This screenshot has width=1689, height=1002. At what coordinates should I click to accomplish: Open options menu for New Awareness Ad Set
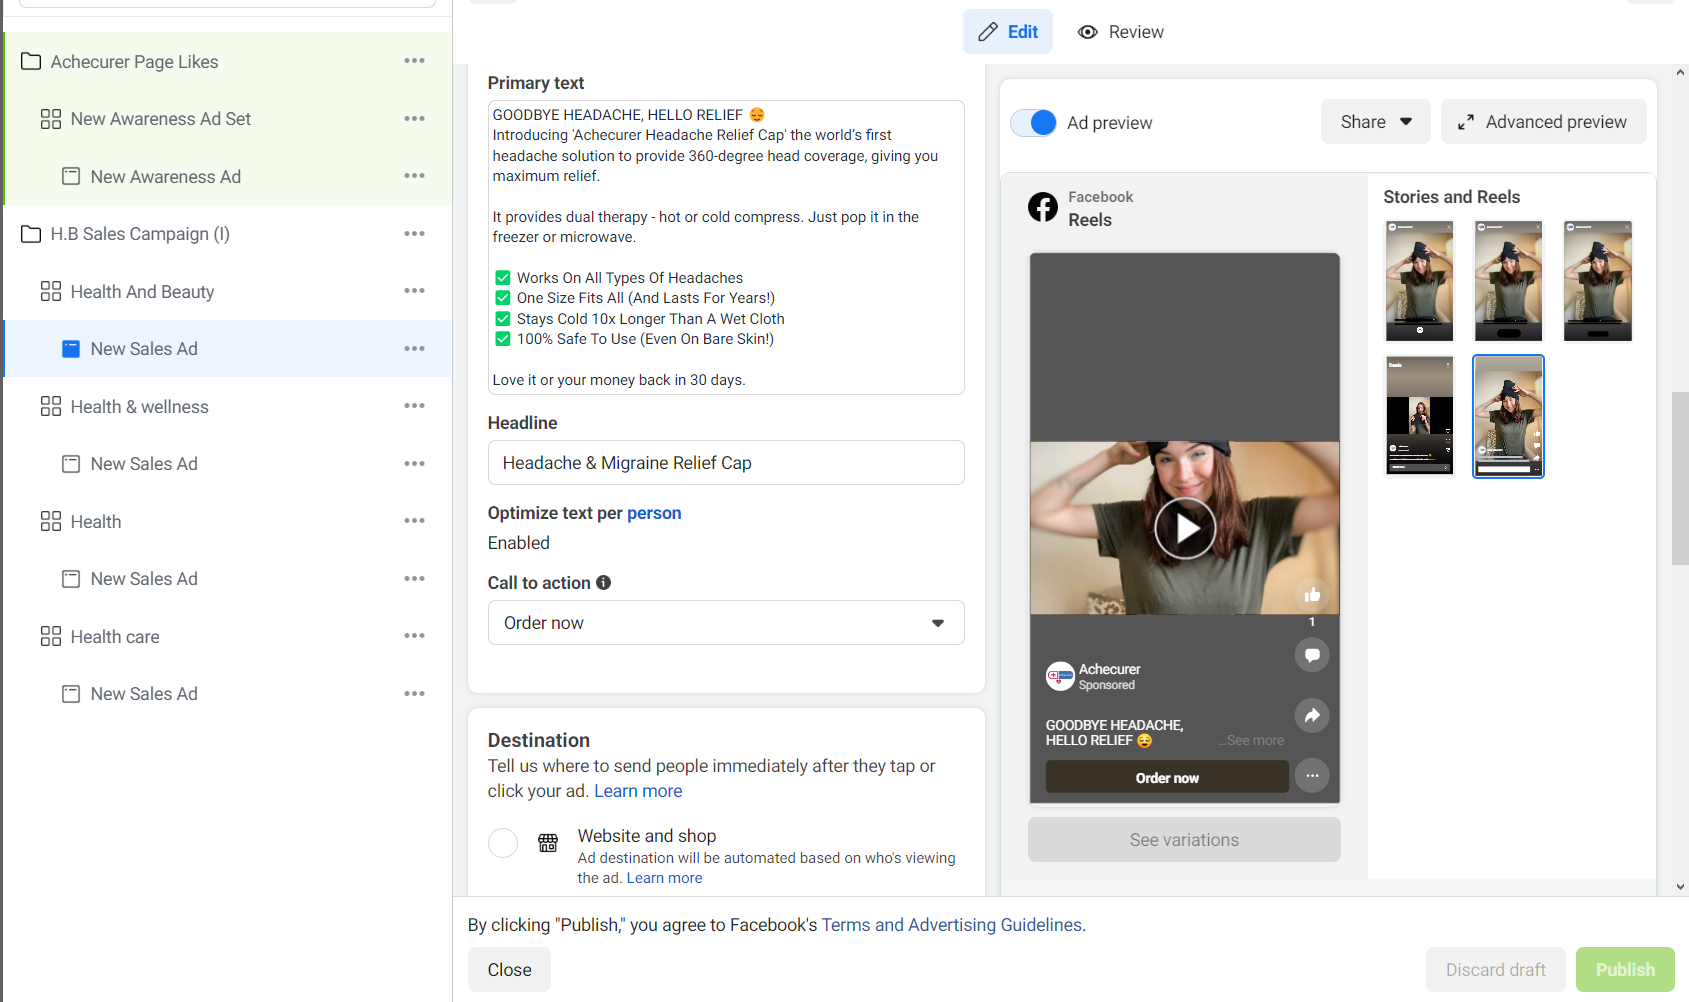point(414,119)
